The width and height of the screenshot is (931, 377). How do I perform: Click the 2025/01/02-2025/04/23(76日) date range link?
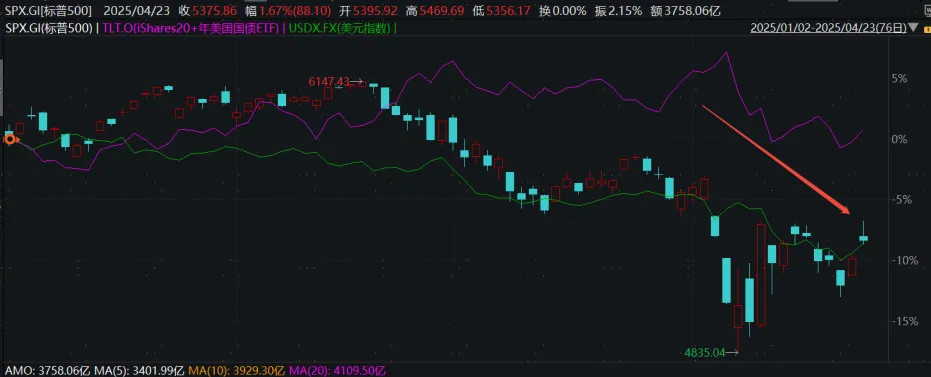(829, 28)
